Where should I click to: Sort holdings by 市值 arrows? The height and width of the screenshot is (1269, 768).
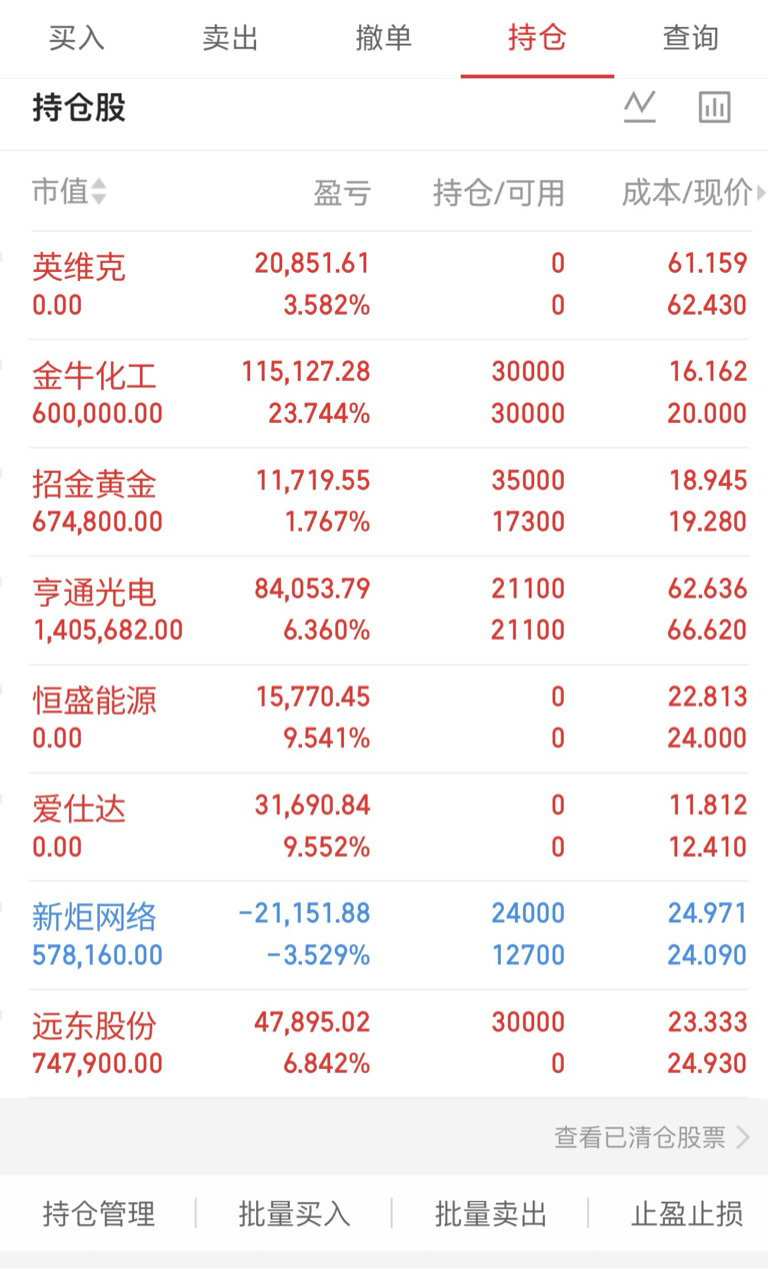(x=98, y=191)
